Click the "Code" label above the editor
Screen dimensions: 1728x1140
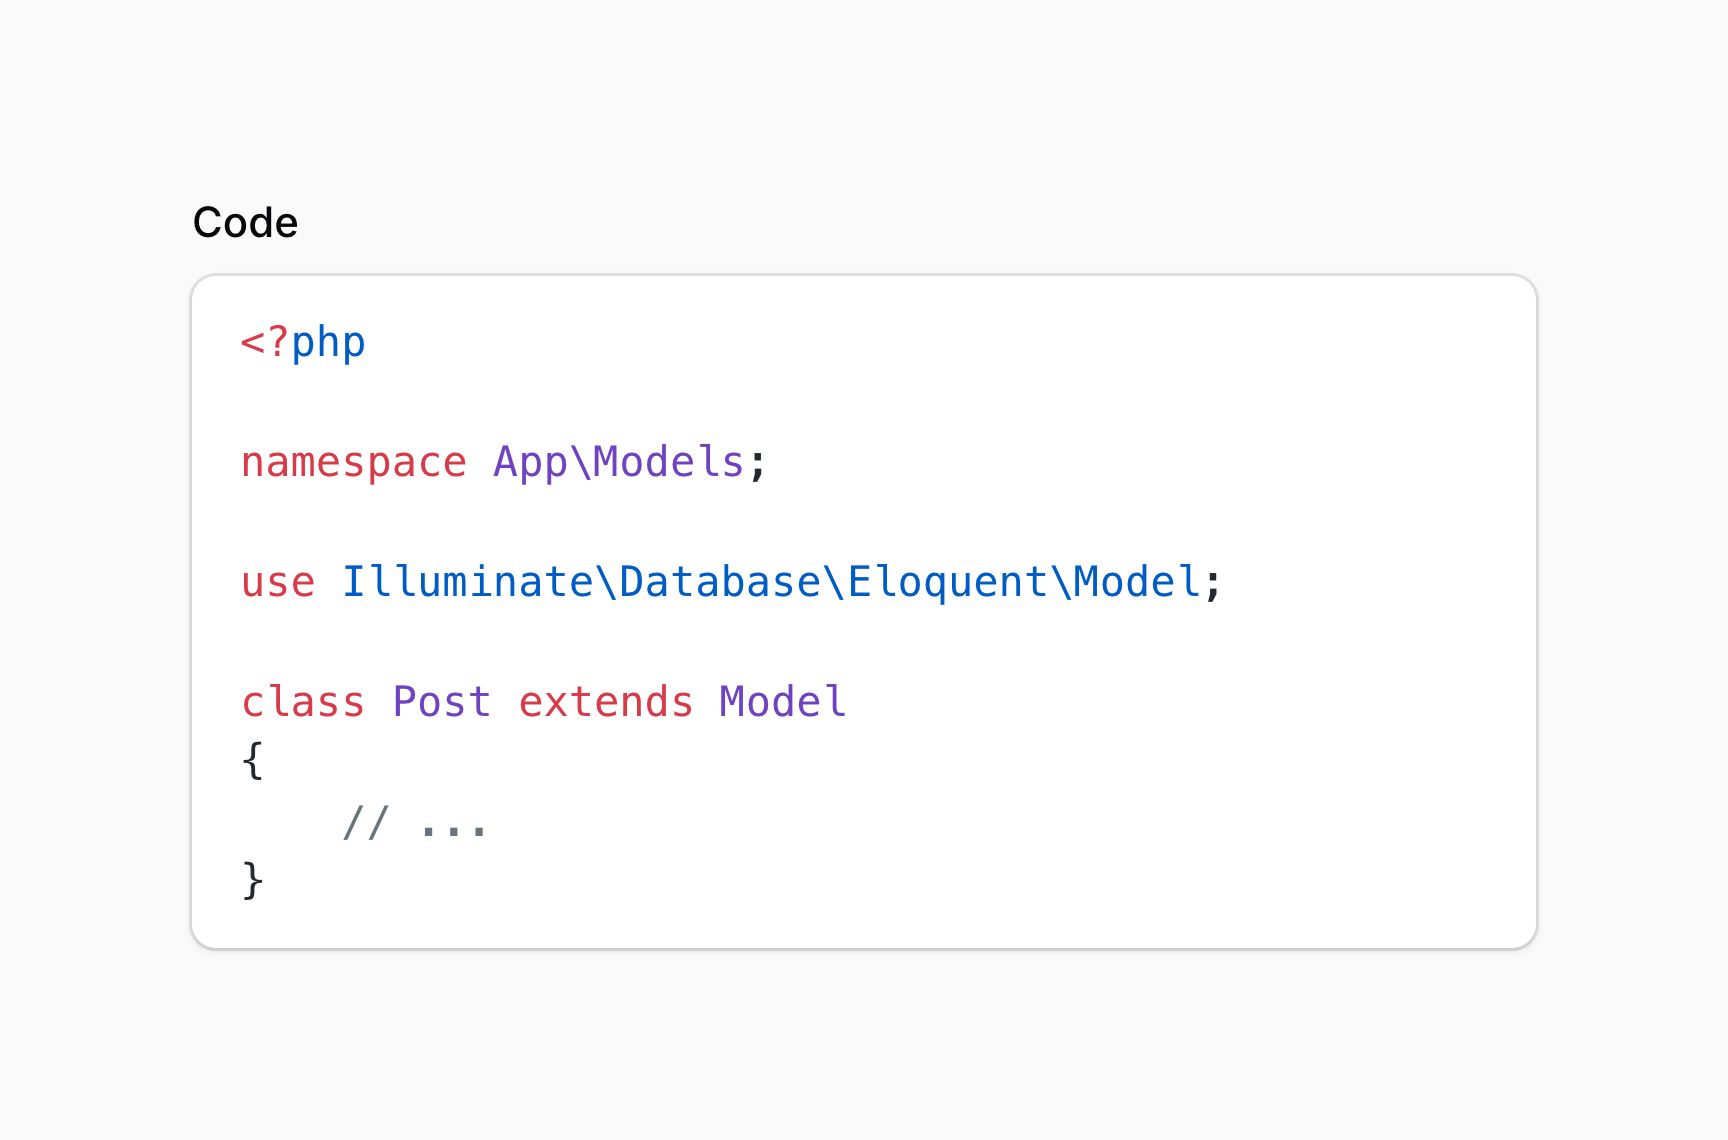pos(245,222)
